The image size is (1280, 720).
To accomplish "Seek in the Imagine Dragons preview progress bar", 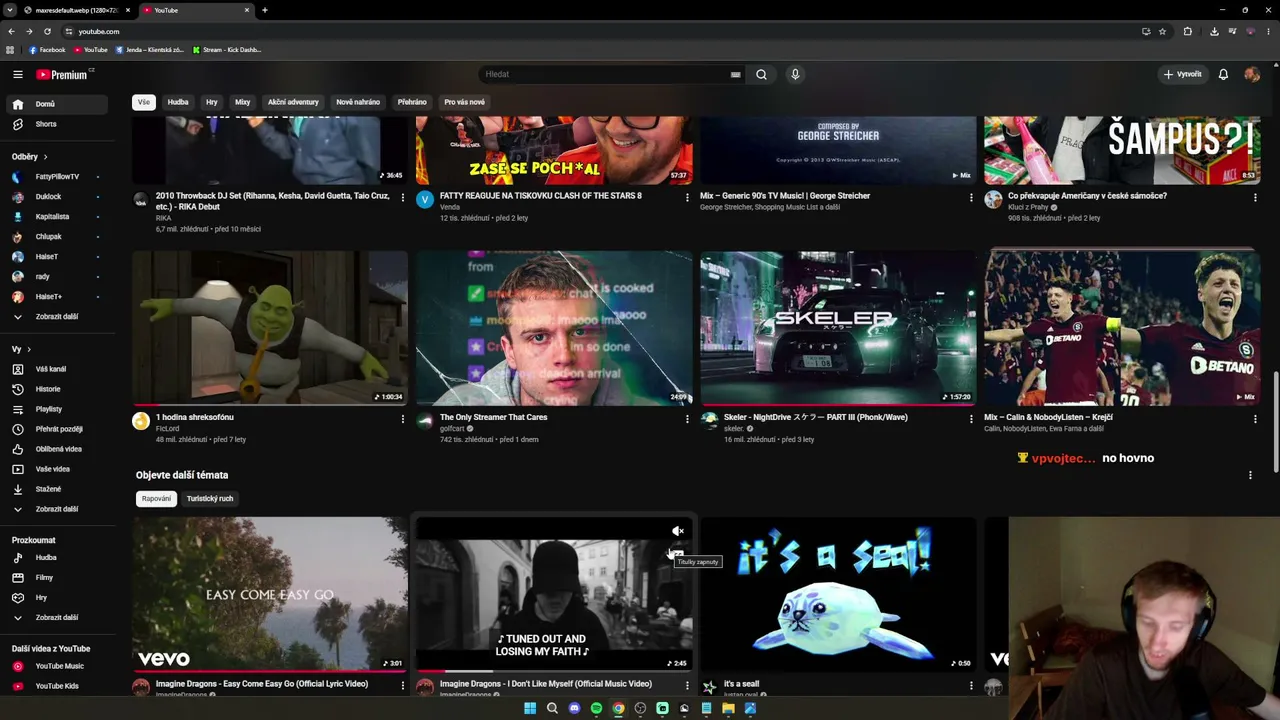I will tap(554, 671).
